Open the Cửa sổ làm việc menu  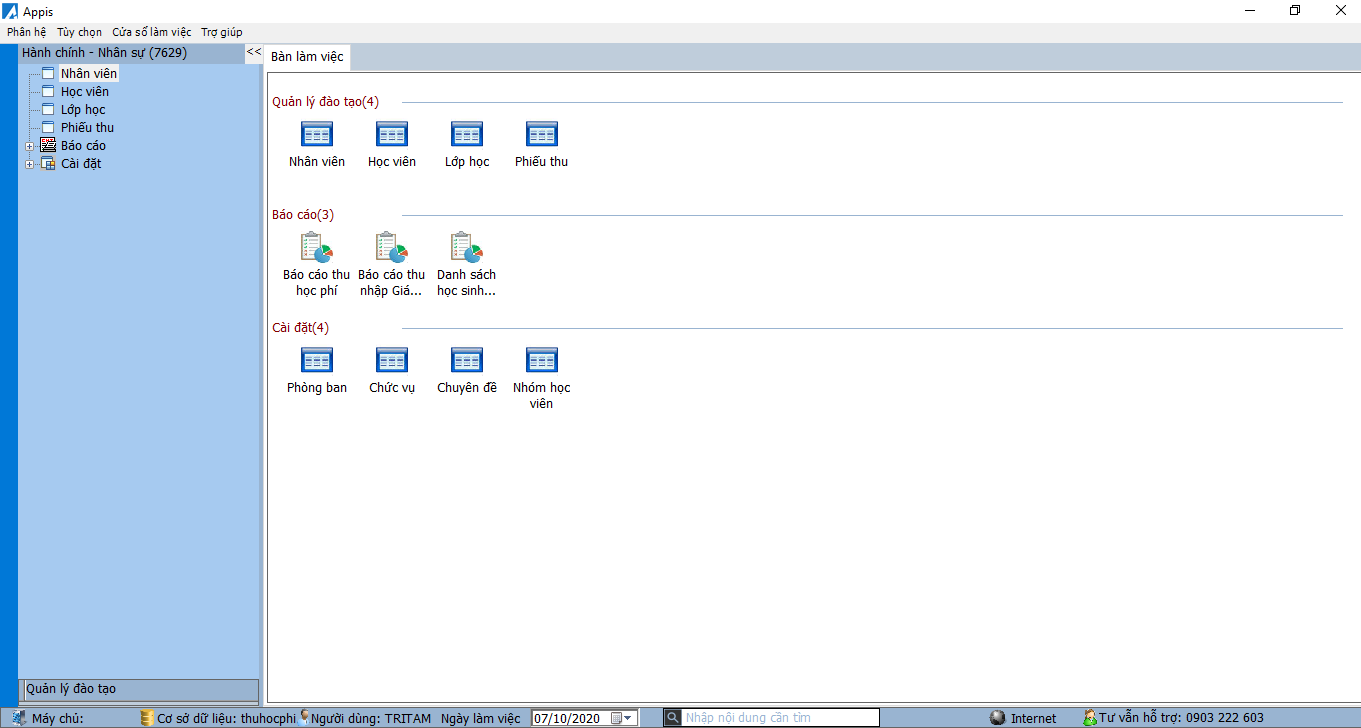coord(152,32)
